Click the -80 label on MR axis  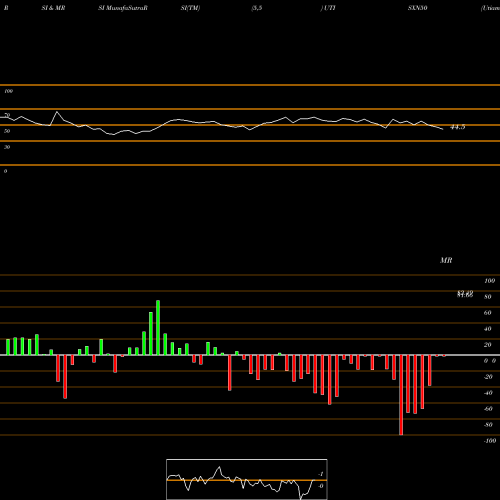tap(488, 425)
